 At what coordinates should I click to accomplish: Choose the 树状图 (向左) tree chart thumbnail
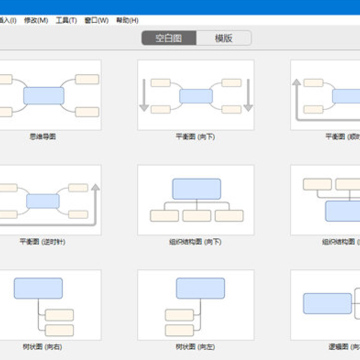click(x=196, y=305)
